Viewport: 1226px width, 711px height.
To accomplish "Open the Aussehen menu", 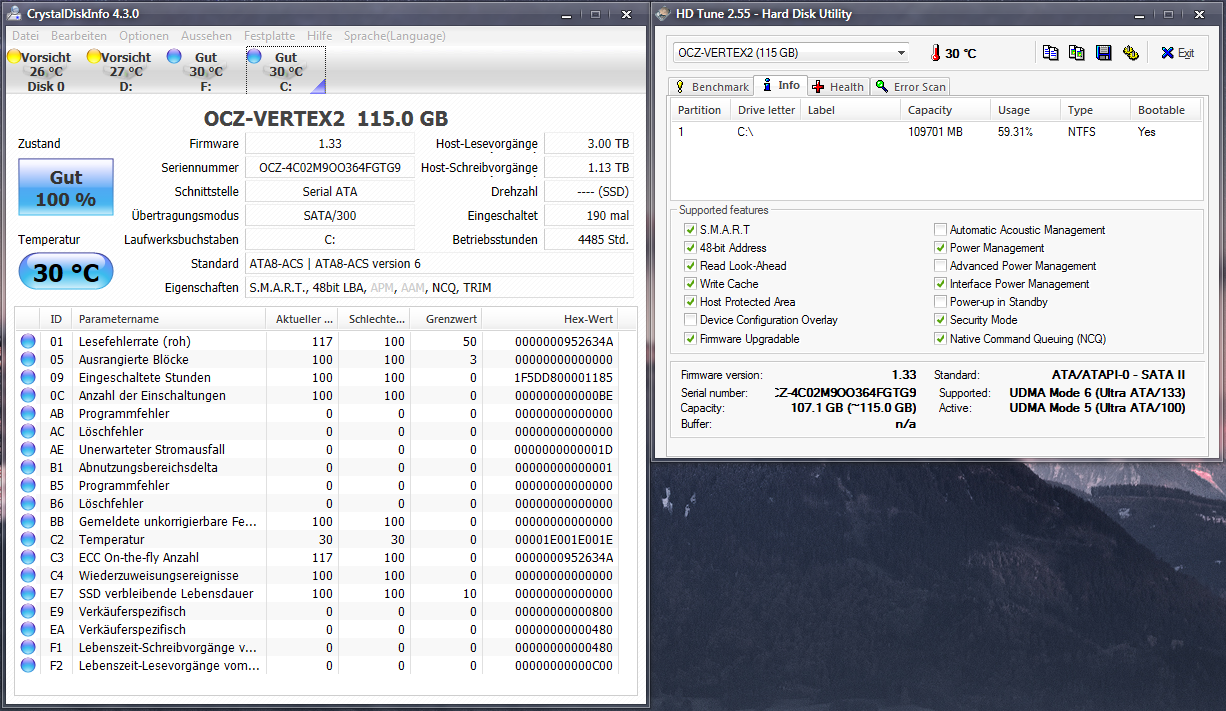I will (x=207, y=36).
